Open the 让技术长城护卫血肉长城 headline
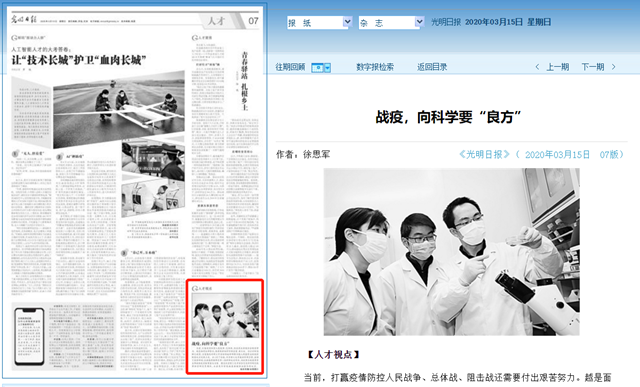 (x=78, y=60)
